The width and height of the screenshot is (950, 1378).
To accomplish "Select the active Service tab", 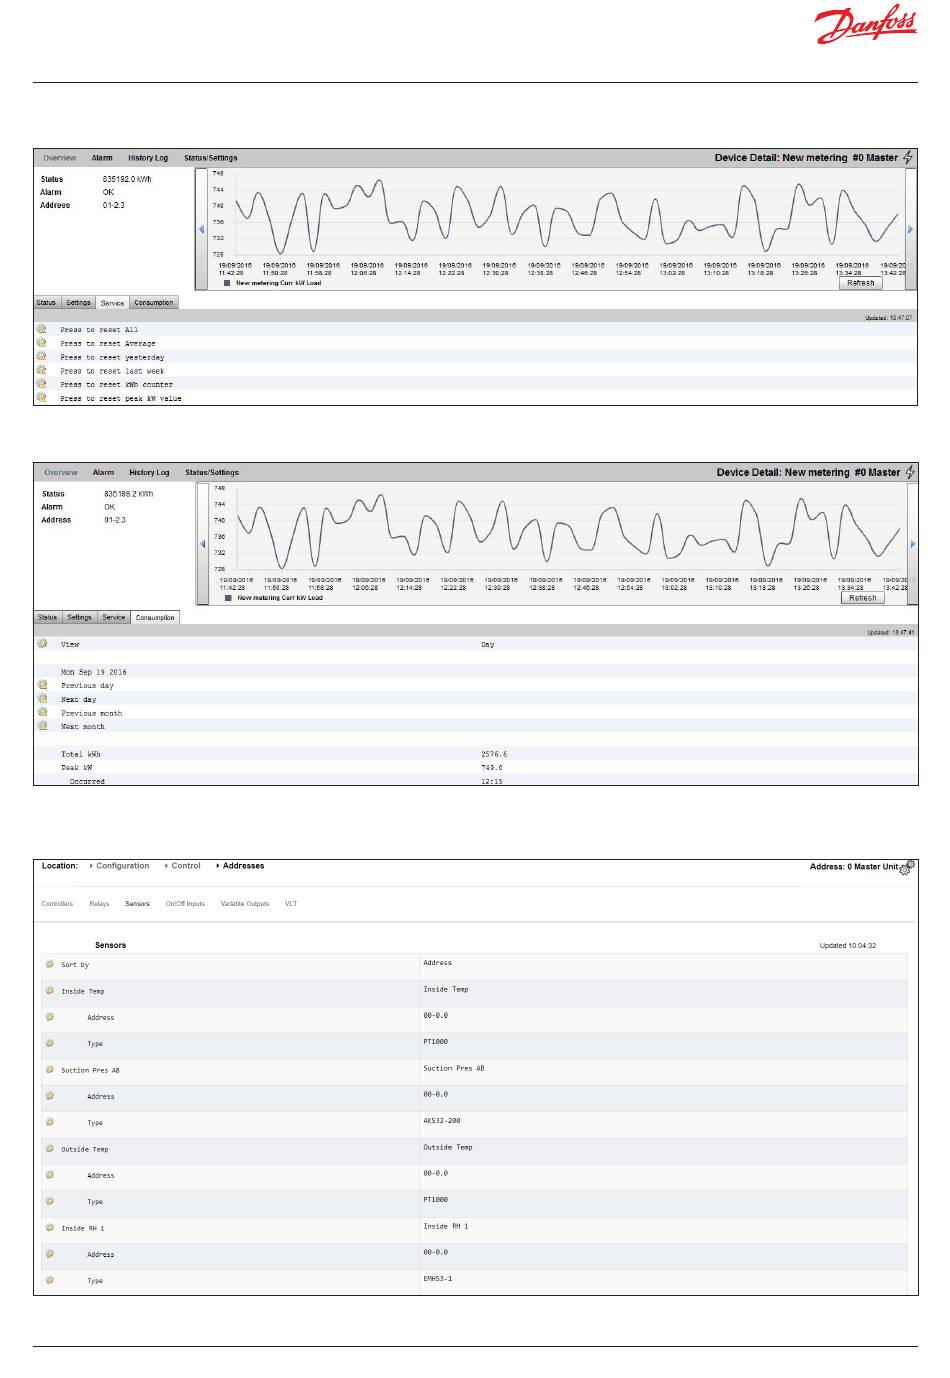I will click(113, 303).
